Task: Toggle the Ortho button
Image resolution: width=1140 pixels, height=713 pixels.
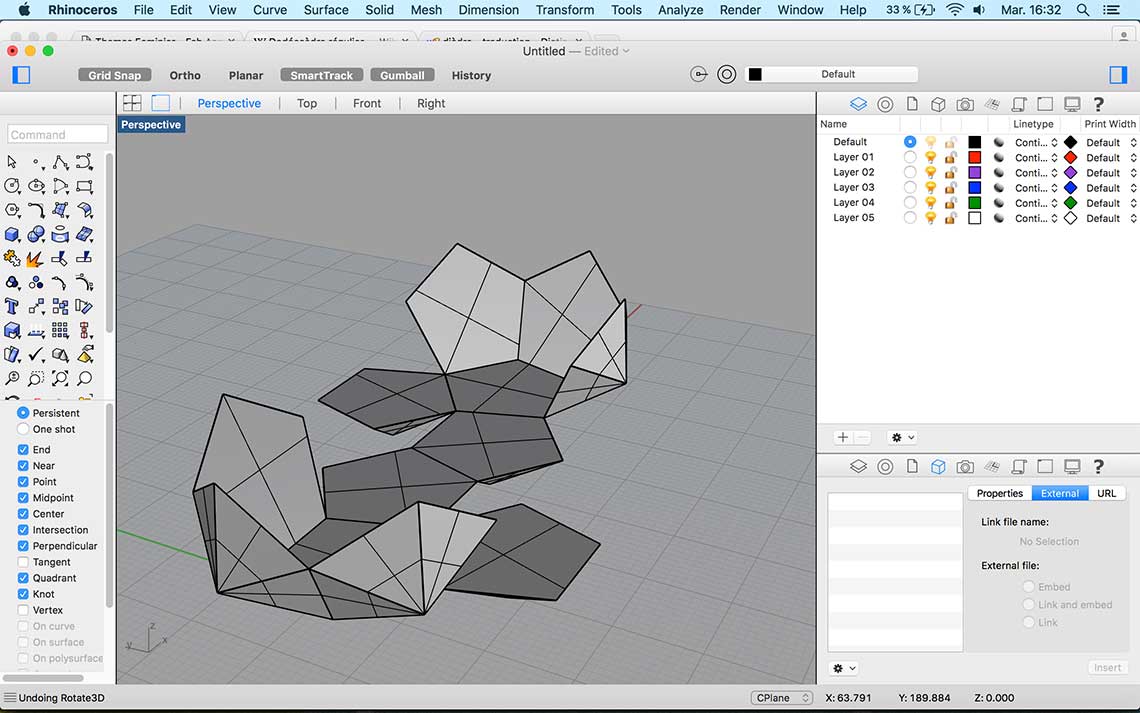Action: click(x=185, y=75)
